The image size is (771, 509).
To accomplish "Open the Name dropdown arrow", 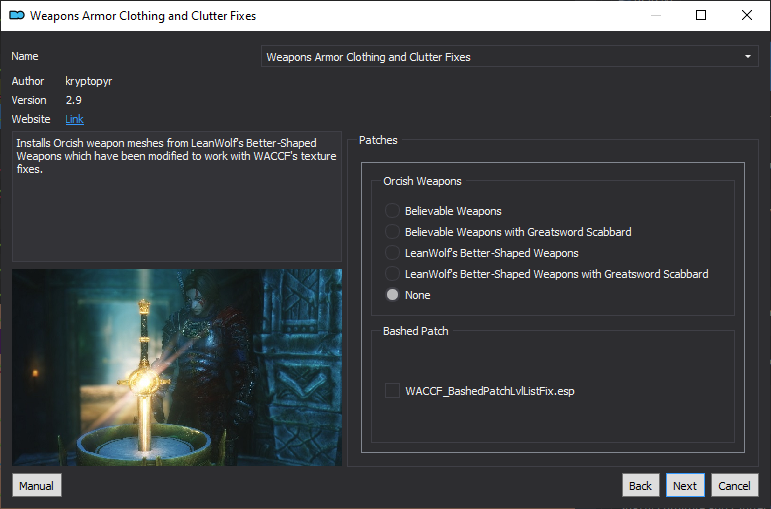I will coord(747,57).
